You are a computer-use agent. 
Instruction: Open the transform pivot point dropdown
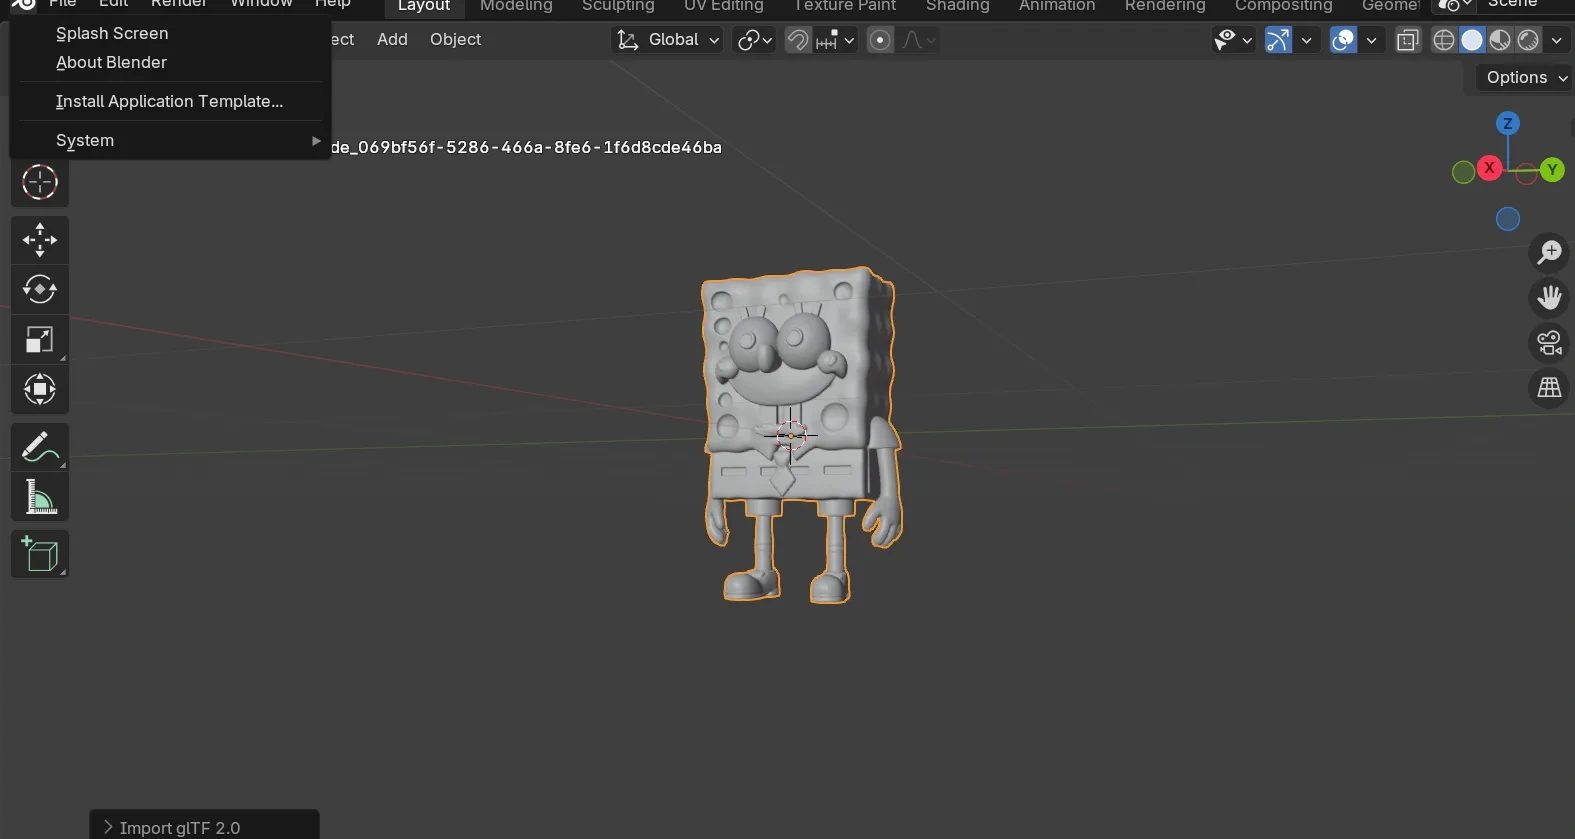pyautogui.click(x=754, y=40)
